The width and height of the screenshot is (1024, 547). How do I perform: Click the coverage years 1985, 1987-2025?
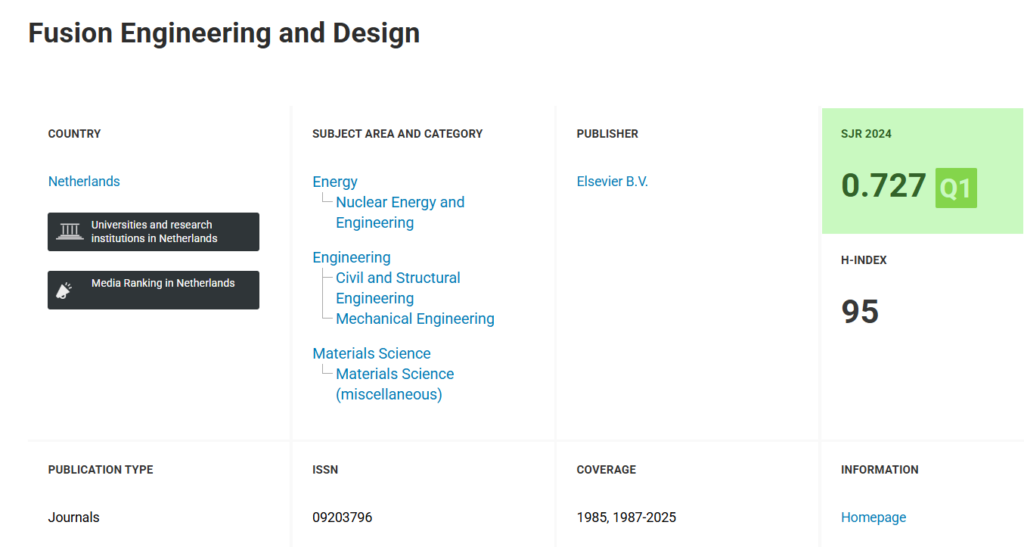pos(626,517)
